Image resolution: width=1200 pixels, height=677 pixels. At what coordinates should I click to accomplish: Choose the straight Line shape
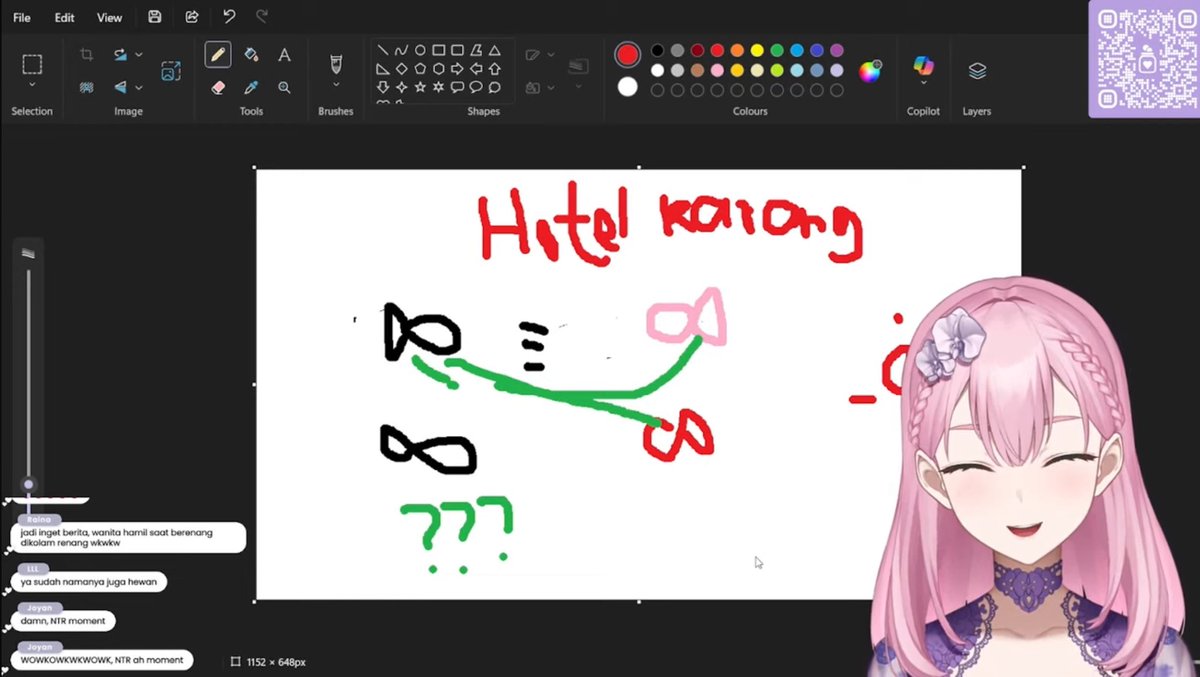pyautogui.click(x=383, y=50)
